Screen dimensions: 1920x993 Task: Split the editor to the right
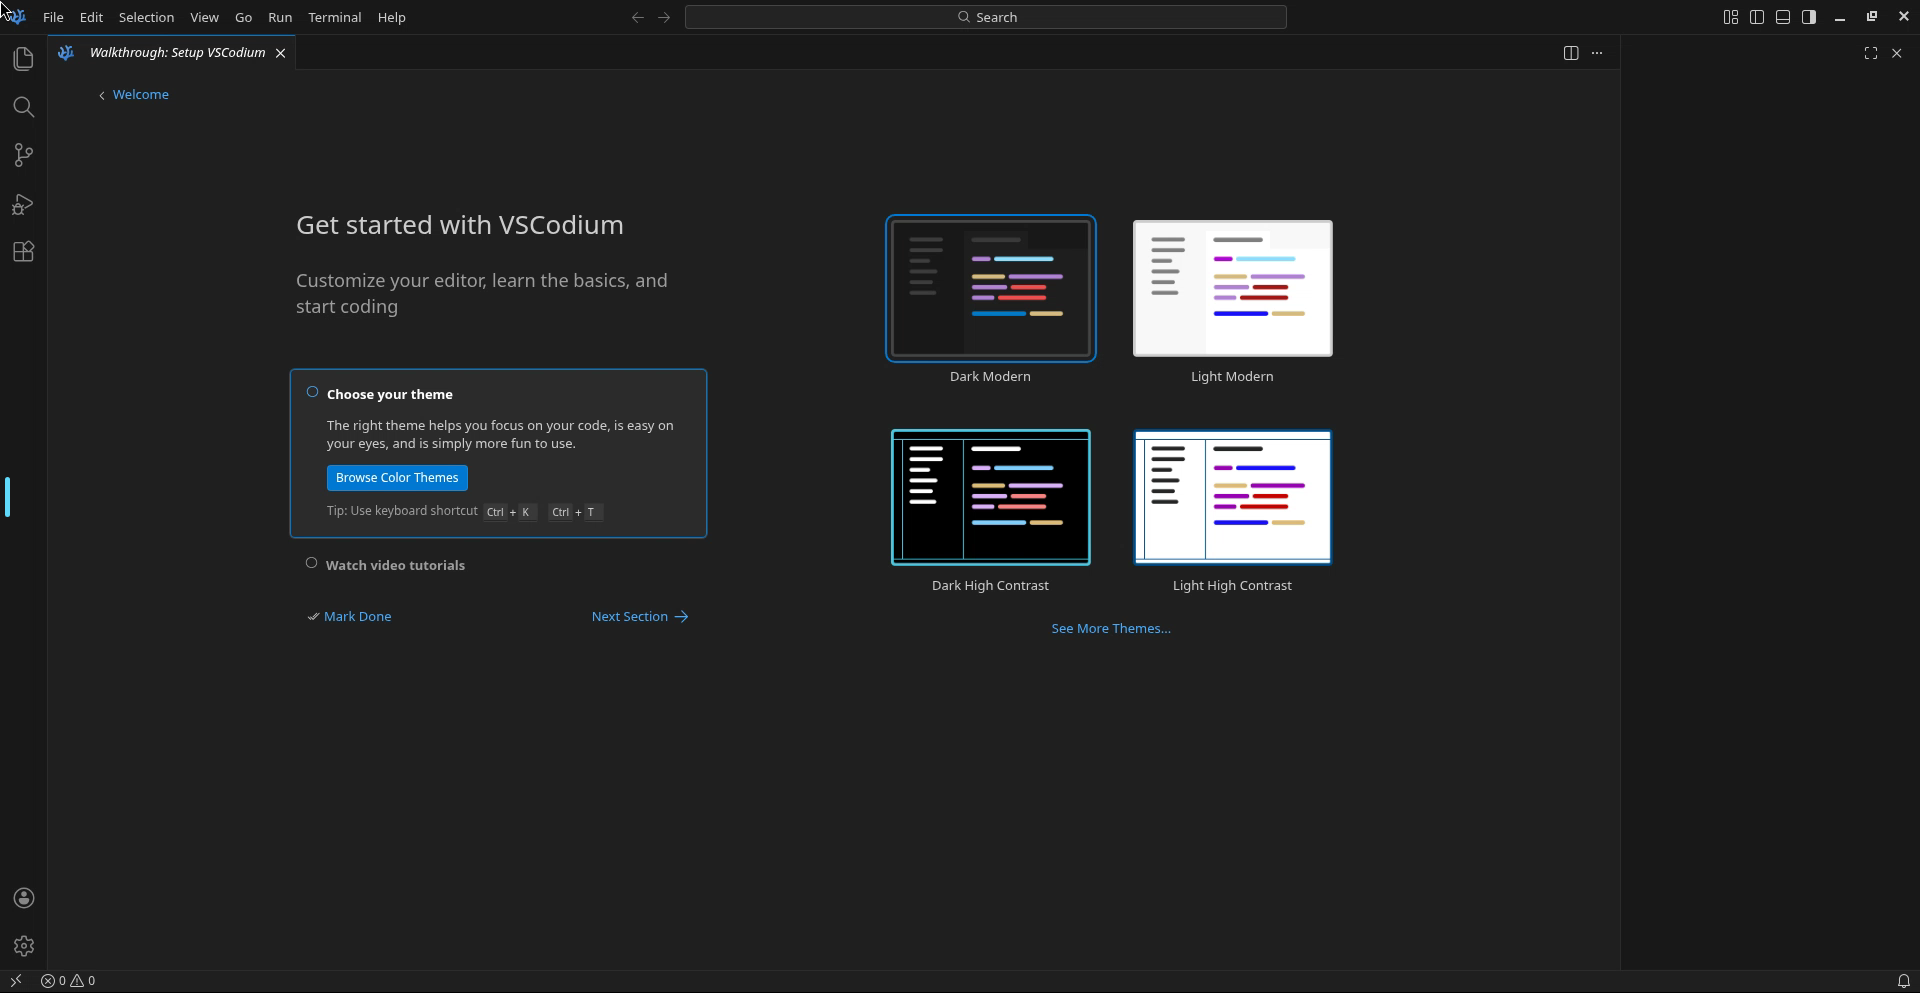(1570, 53)
